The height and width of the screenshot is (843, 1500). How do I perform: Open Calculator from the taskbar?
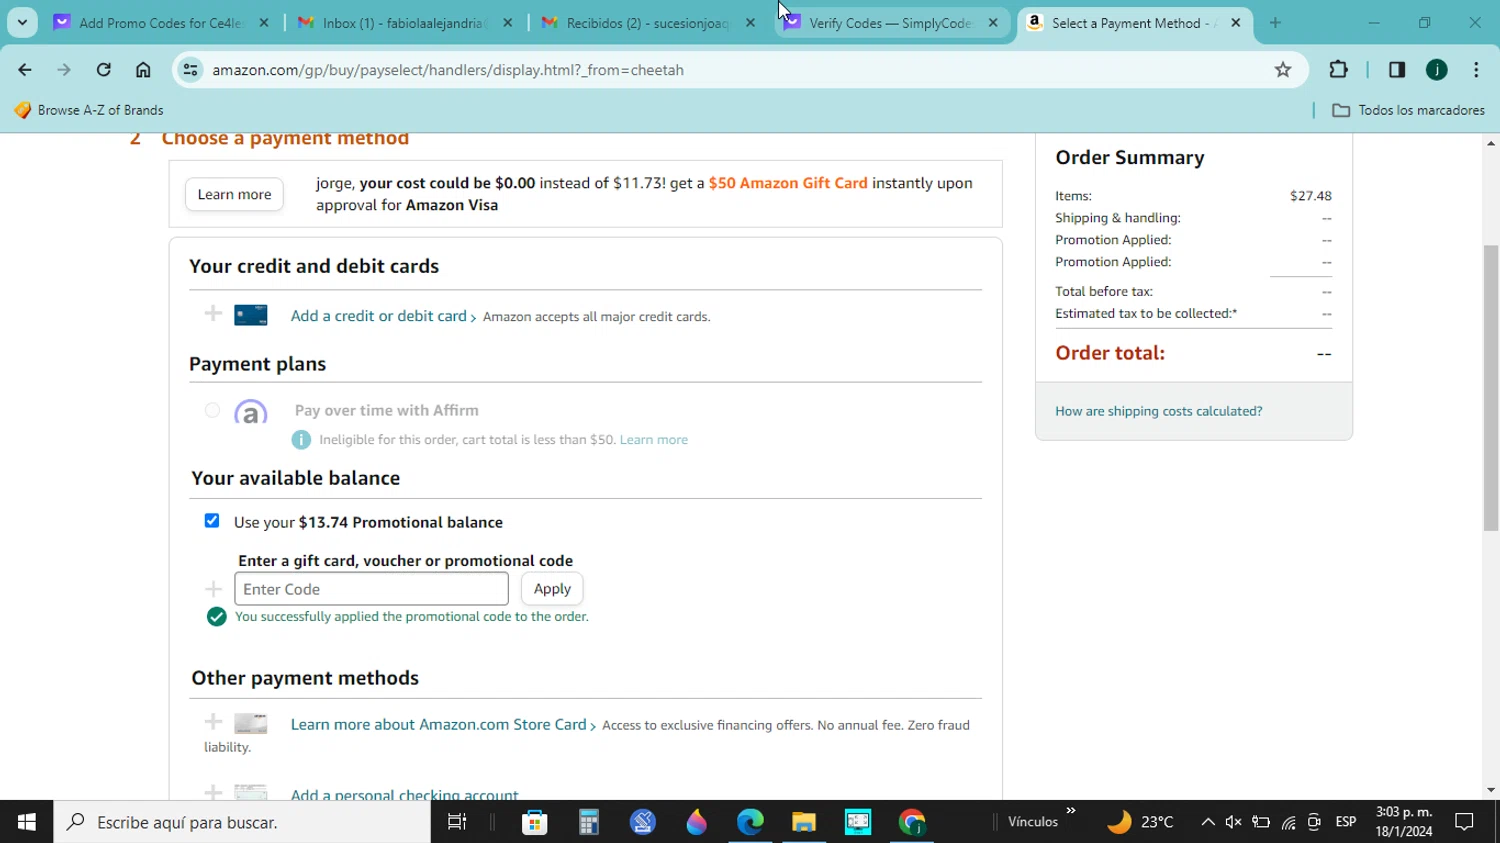click(x=589, y=822)
